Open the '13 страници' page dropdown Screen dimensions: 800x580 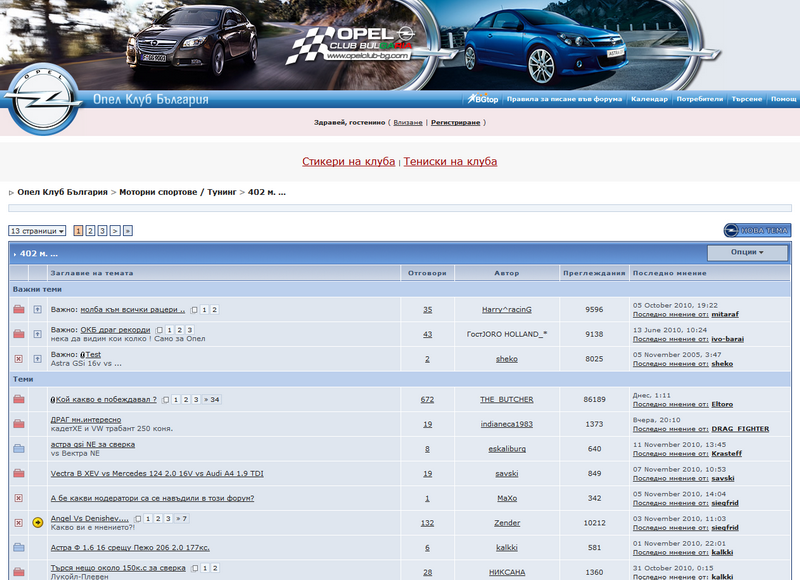coord(37,231)
